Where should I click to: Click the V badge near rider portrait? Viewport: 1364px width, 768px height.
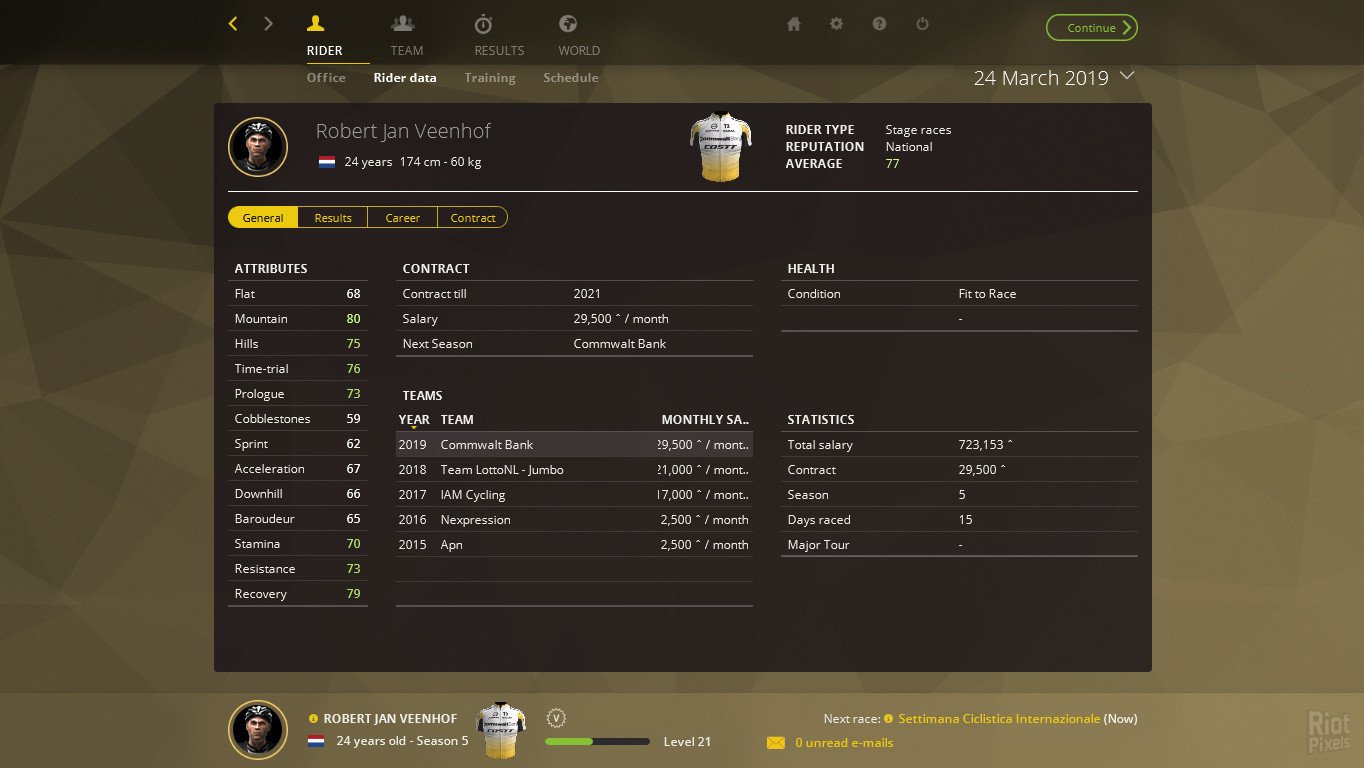tap(556, 717)
